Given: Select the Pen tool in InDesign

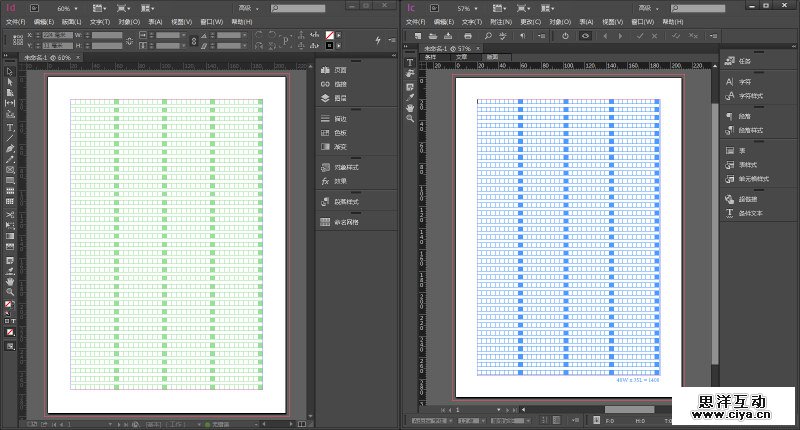Looking at the screenshot, I should [10, 148].
